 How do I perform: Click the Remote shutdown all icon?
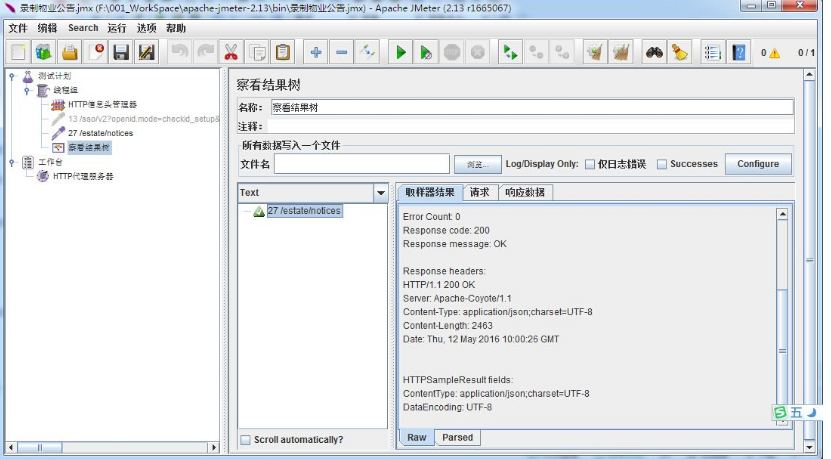tap(562, 52)
